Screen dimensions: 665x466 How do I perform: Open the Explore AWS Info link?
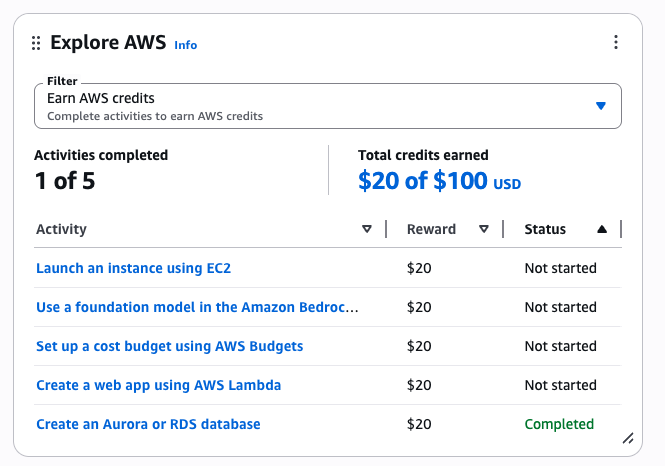coord(186,45)
